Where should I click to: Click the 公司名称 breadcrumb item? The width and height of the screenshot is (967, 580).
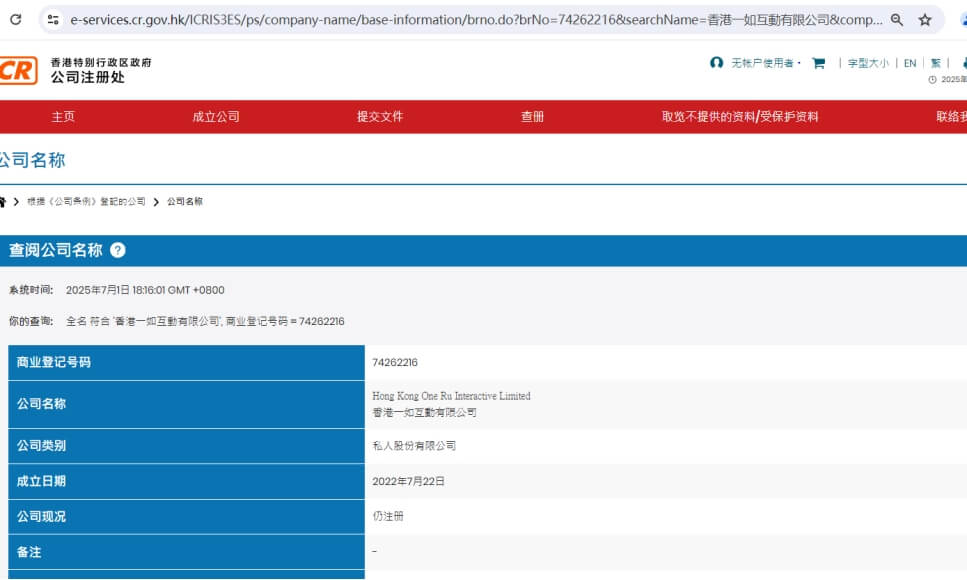point(185,202)
